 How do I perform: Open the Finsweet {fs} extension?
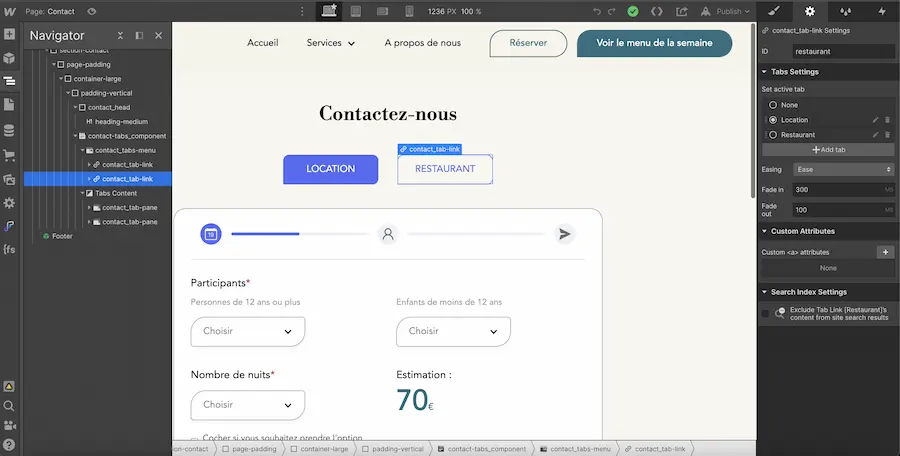tap(9, 249)
